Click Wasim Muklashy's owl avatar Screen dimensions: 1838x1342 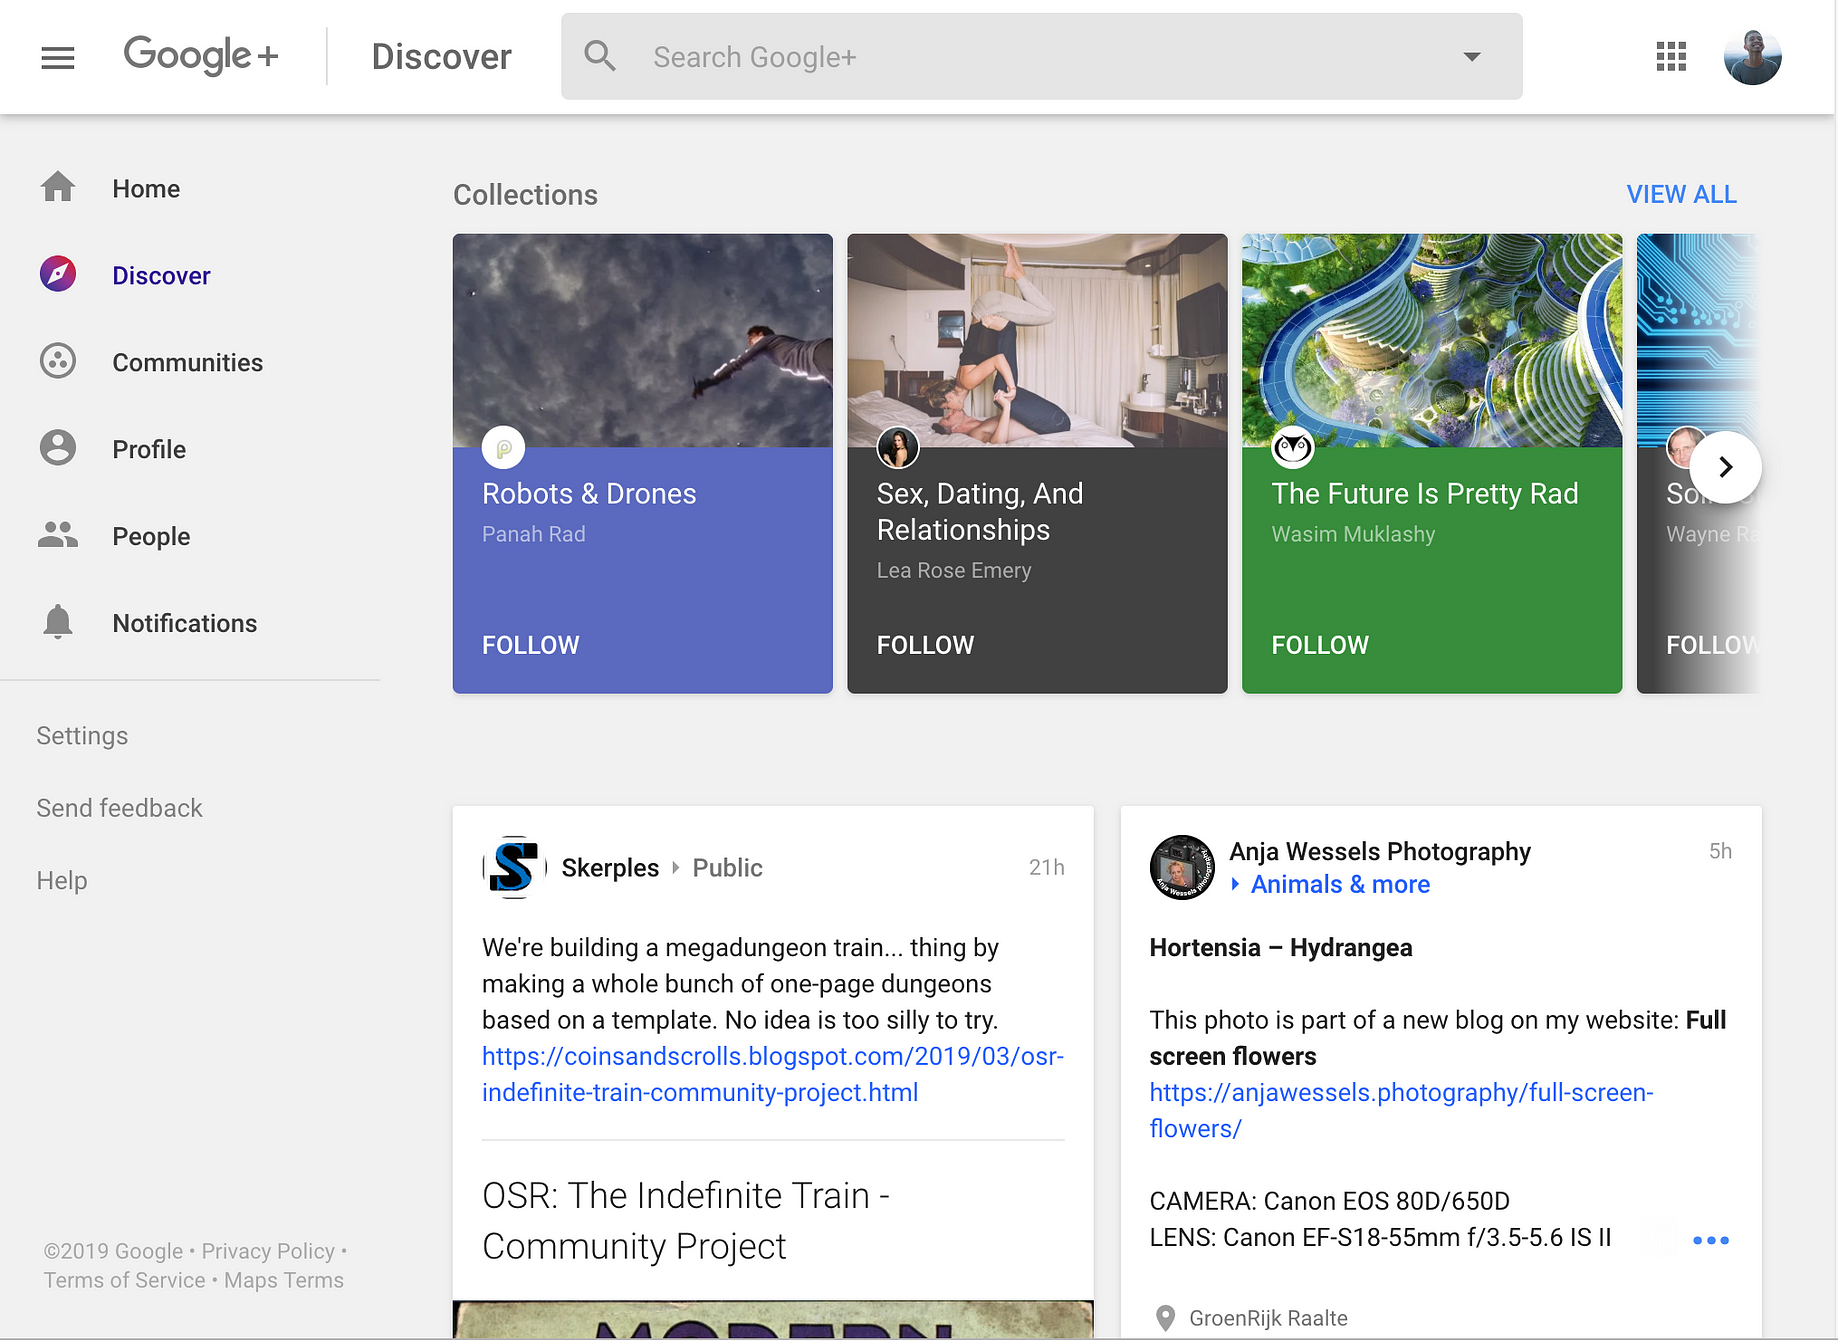point(1293,448)
